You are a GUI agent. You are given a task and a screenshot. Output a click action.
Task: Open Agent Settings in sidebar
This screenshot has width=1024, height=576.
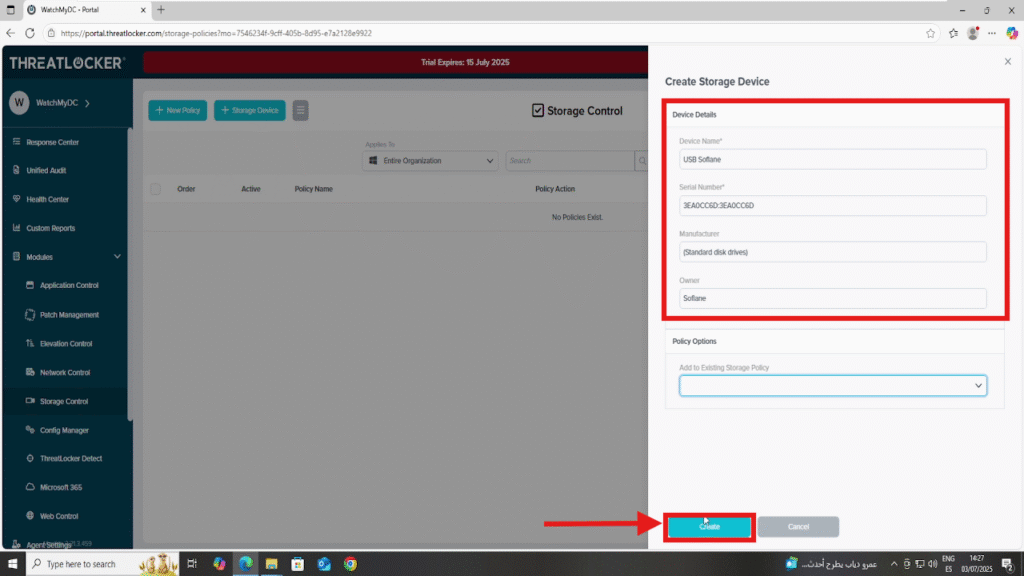coord(48,545)
